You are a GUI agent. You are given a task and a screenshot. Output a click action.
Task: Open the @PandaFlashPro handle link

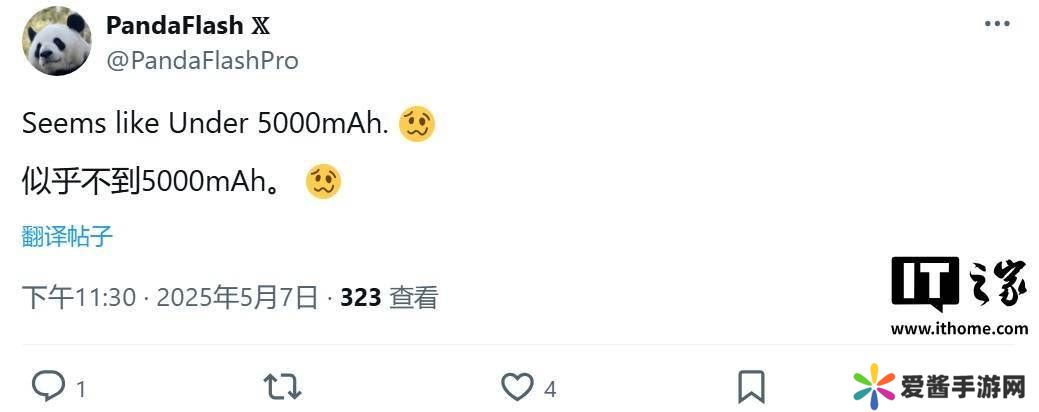click(x=202, y=60)
